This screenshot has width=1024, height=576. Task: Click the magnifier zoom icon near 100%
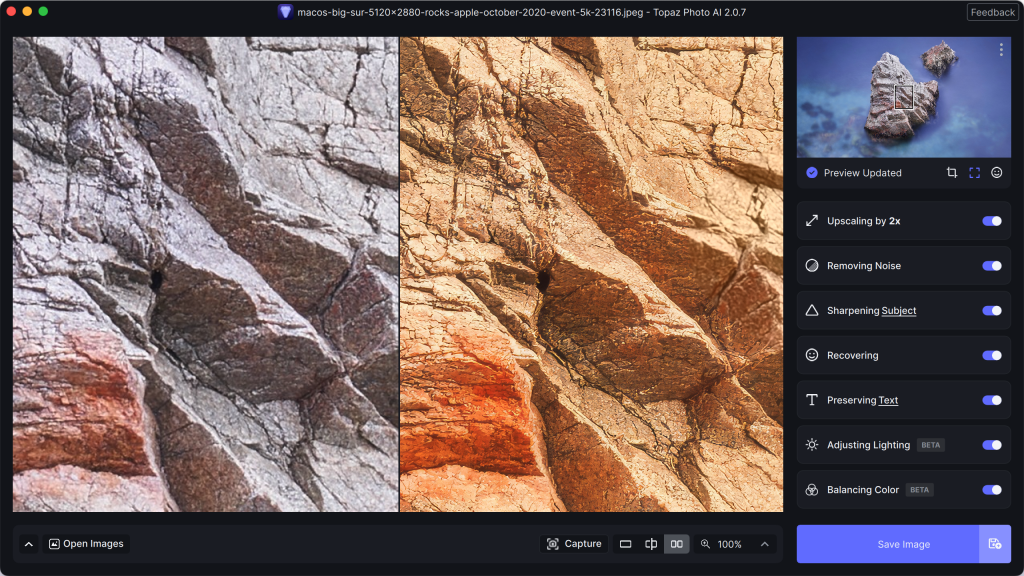[x=706, y=544]
